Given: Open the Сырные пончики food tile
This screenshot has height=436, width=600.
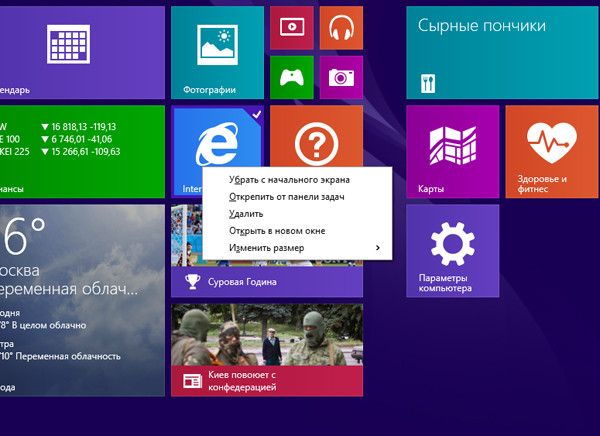Looking at the screenshot, I should coord(502,52).
